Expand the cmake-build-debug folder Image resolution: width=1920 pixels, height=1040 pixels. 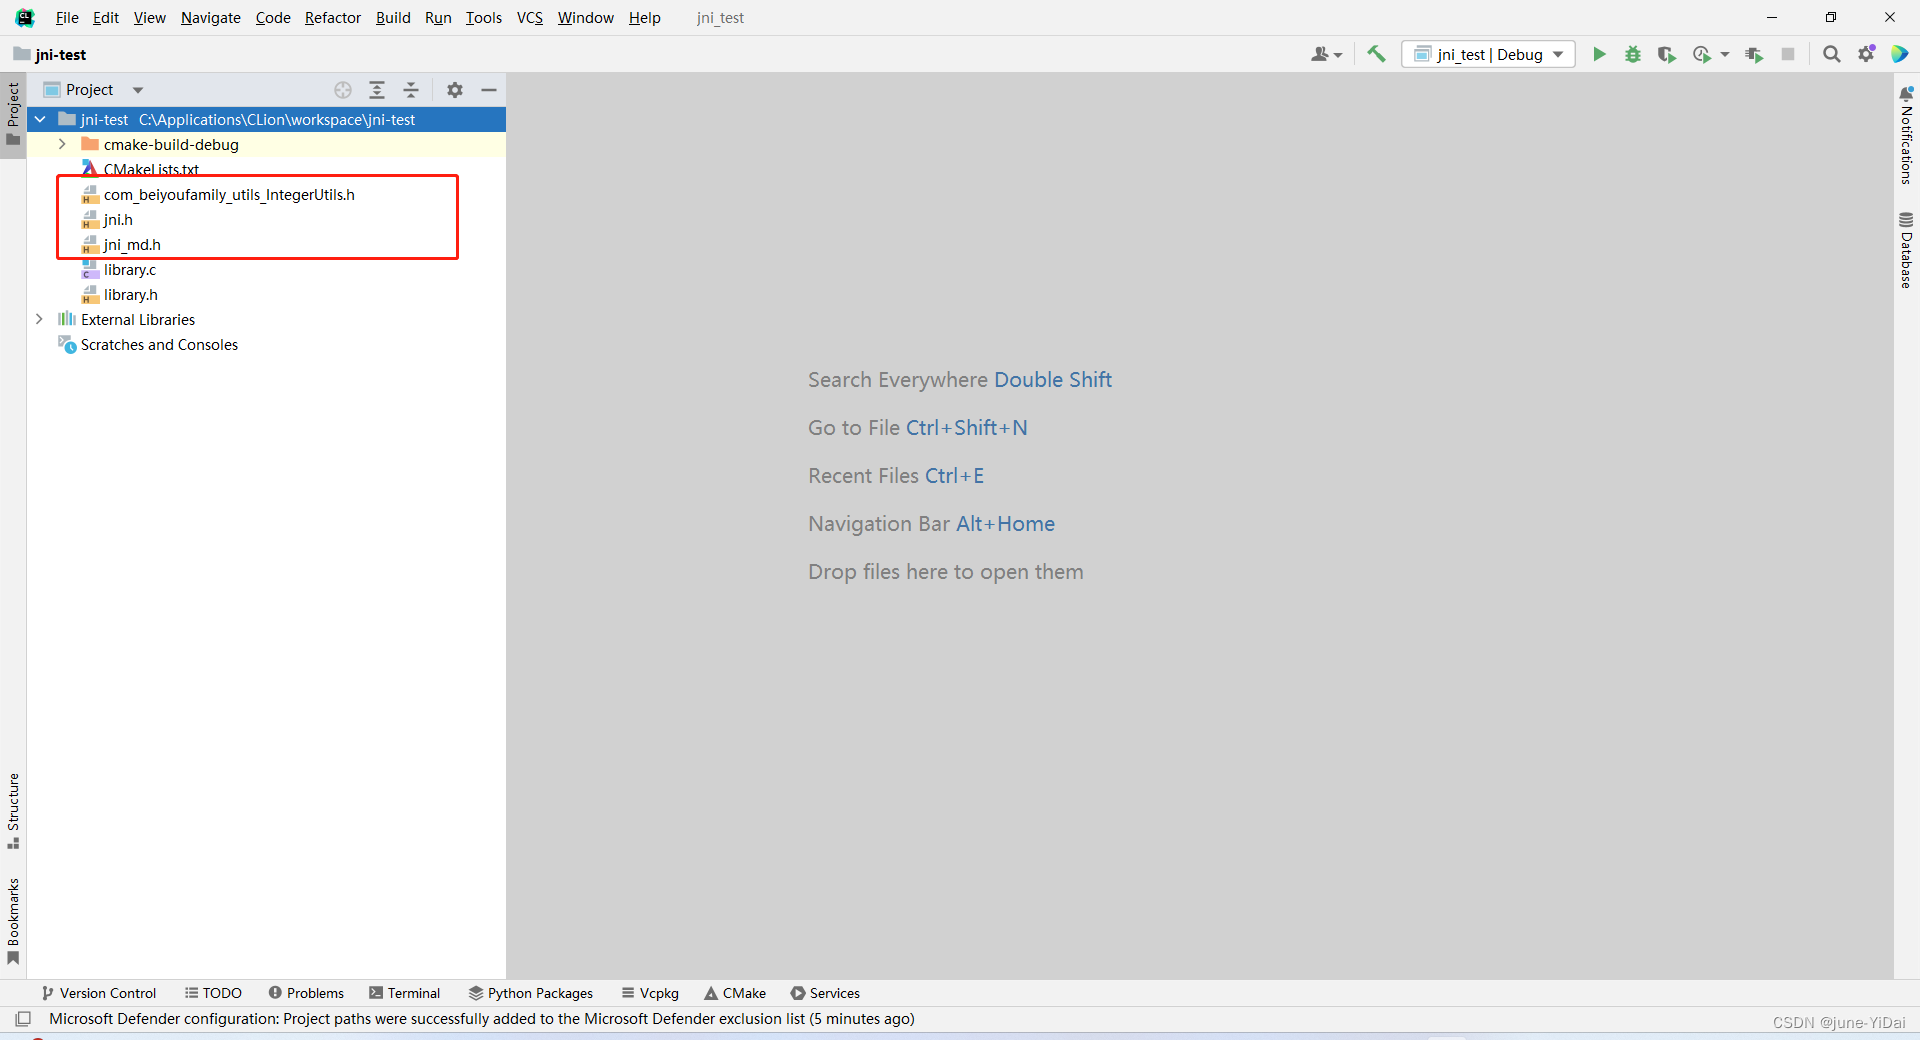point(62,144)
